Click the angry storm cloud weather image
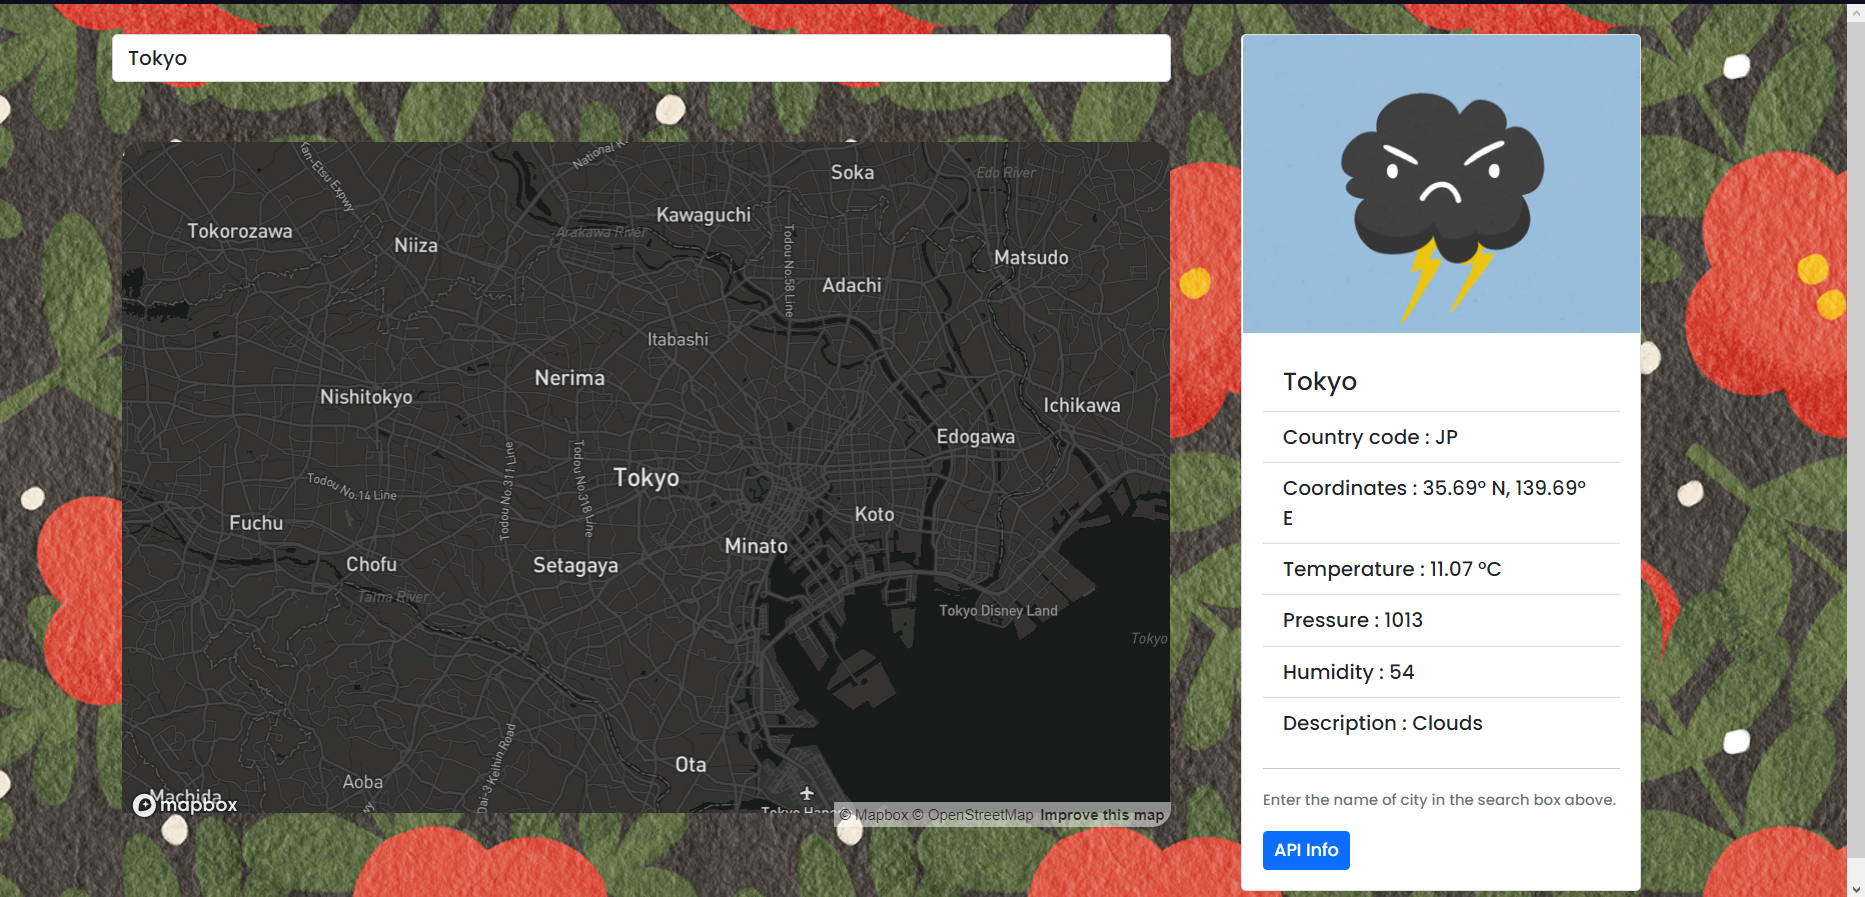The height and width of the screenshot is (897, 1865). pos(1441,184)
